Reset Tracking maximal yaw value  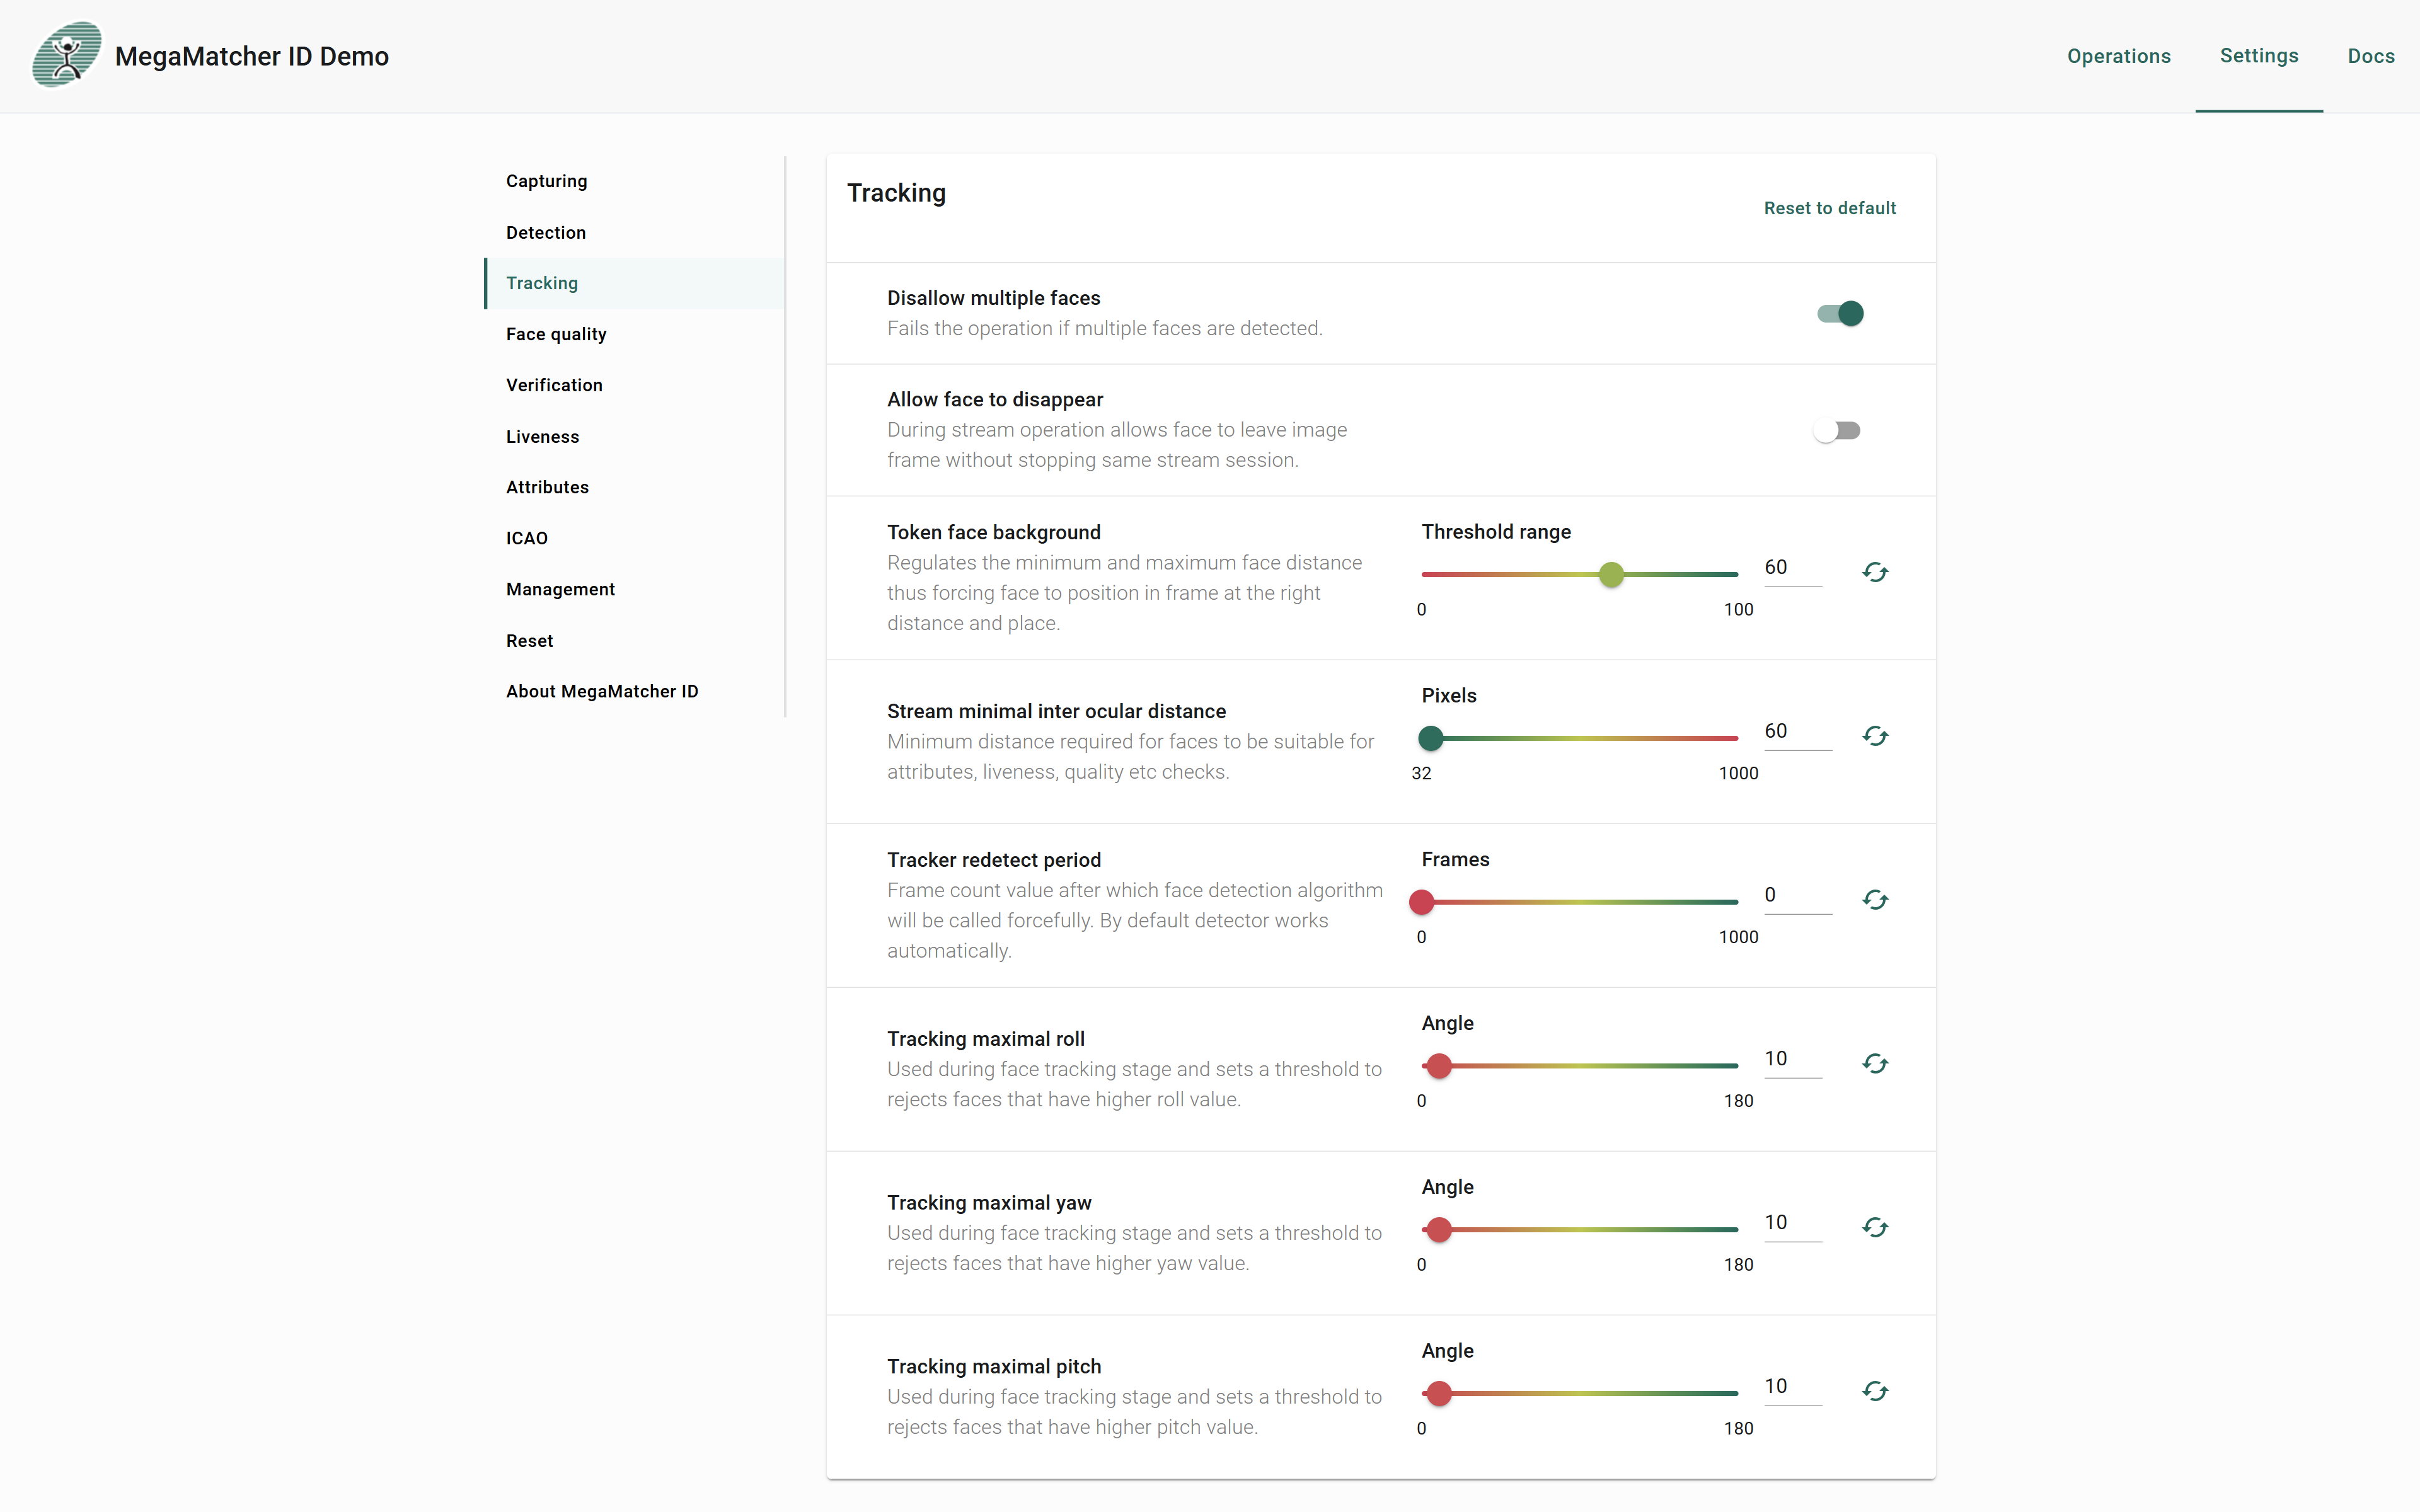1875,1227
